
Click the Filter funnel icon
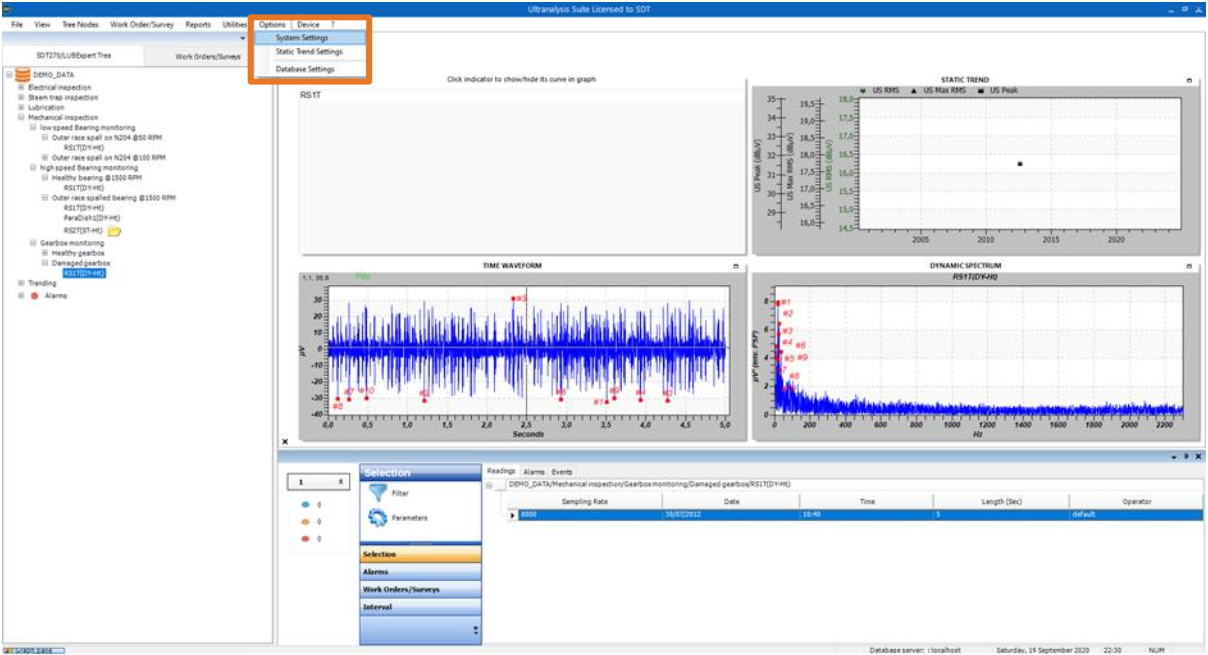click(378, 493)
